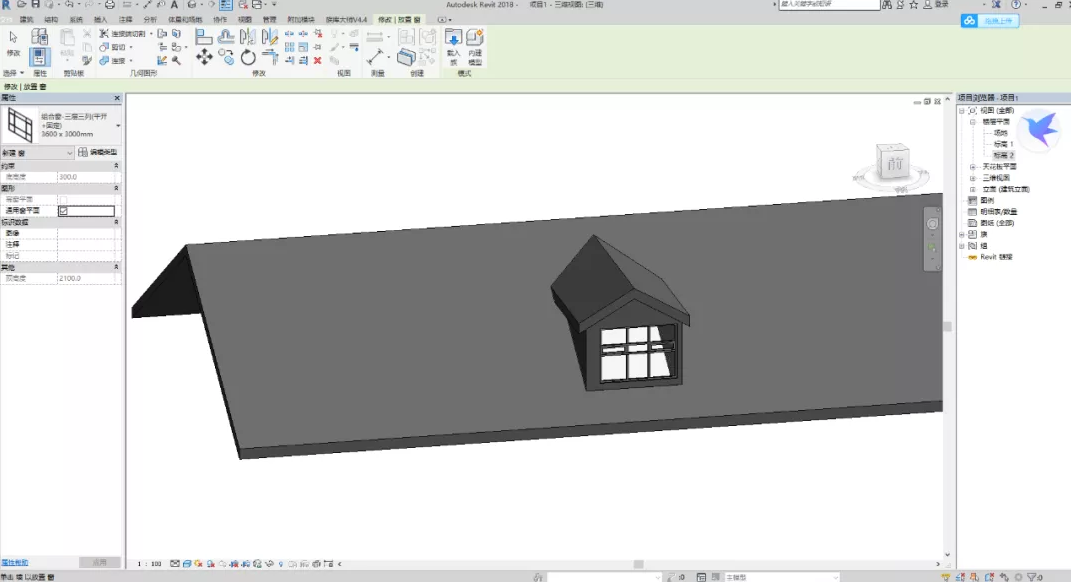Image resolution: width=1071 pixels, height=582 pixels.
Task: Click the Properties palette icon in ribbon
Action: pyautogui.click(x=40, y=57)
